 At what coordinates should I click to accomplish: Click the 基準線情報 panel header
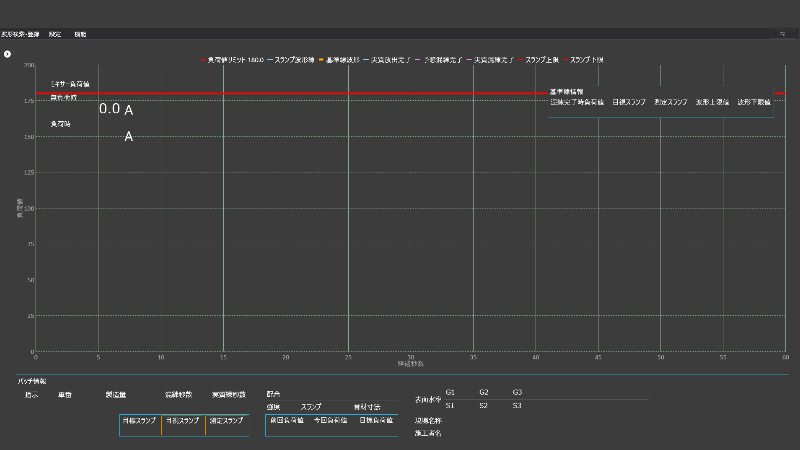pos(566,92)
